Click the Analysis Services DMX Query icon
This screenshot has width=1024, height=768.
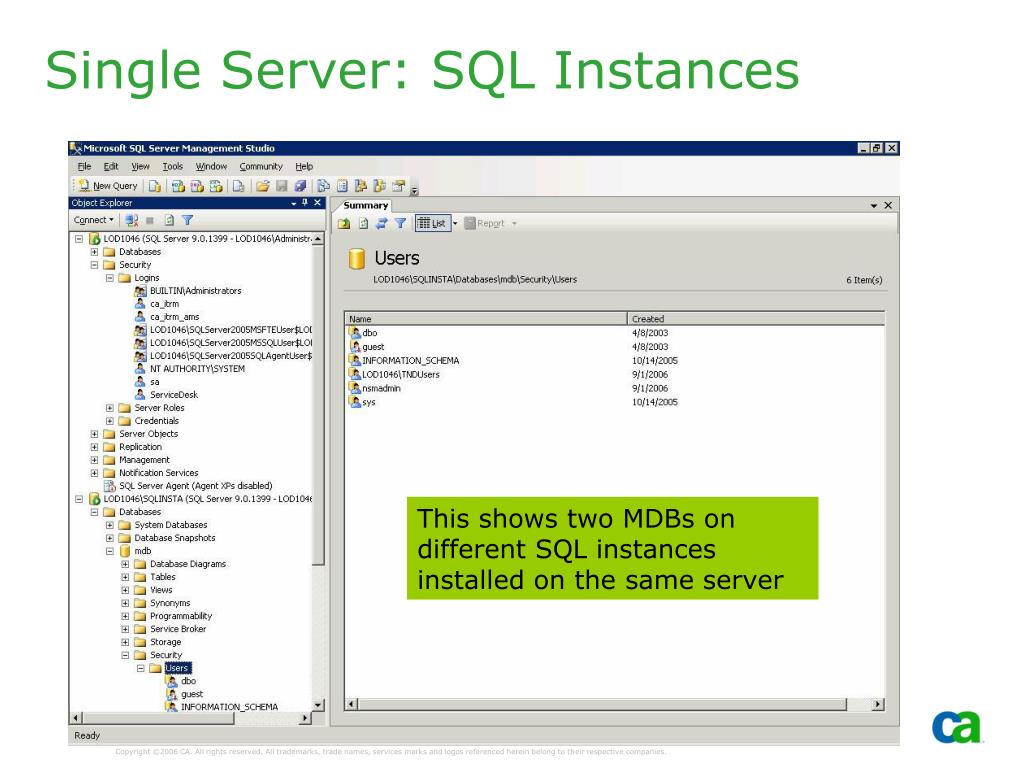pyautogui.click(x=197, y=186)
